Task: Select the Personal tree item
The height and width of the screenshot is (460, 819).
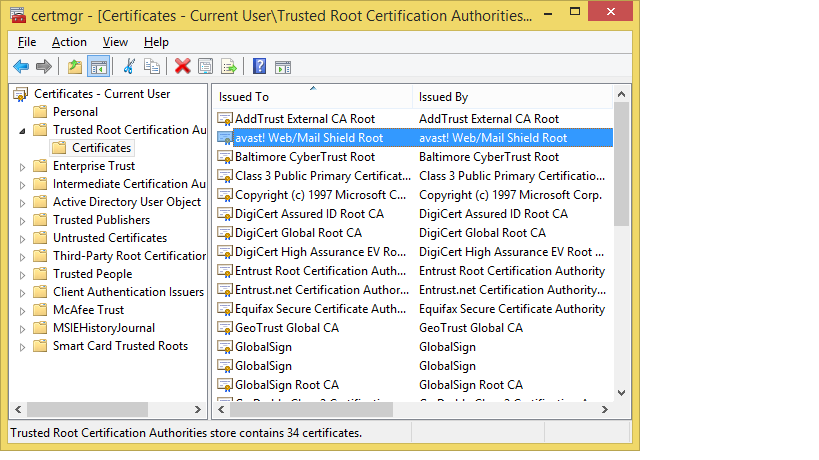Action: point(75,112)
